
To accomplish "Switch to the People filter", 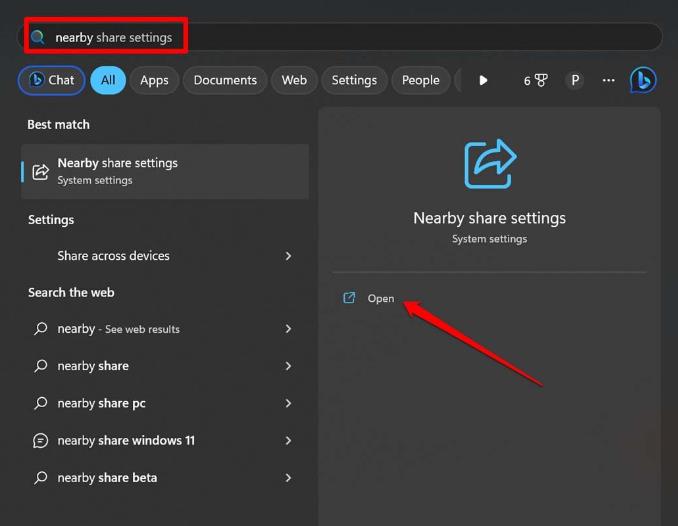I will [x=421, y=80].
